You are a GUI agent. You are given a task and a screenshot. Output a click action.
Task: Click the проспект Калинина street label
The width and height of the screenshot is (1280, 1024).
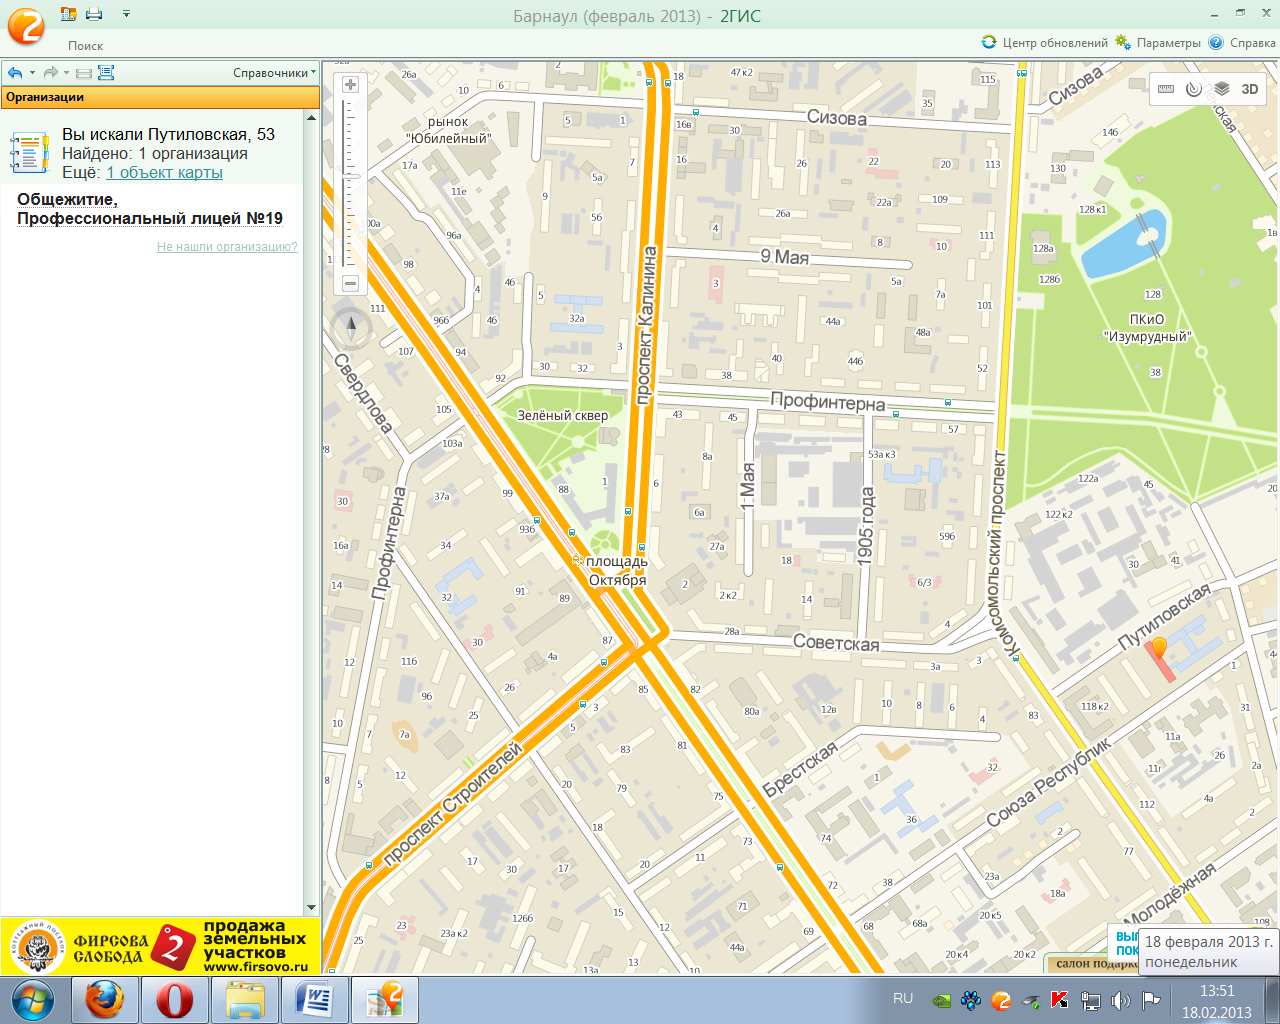pos(646,325)
